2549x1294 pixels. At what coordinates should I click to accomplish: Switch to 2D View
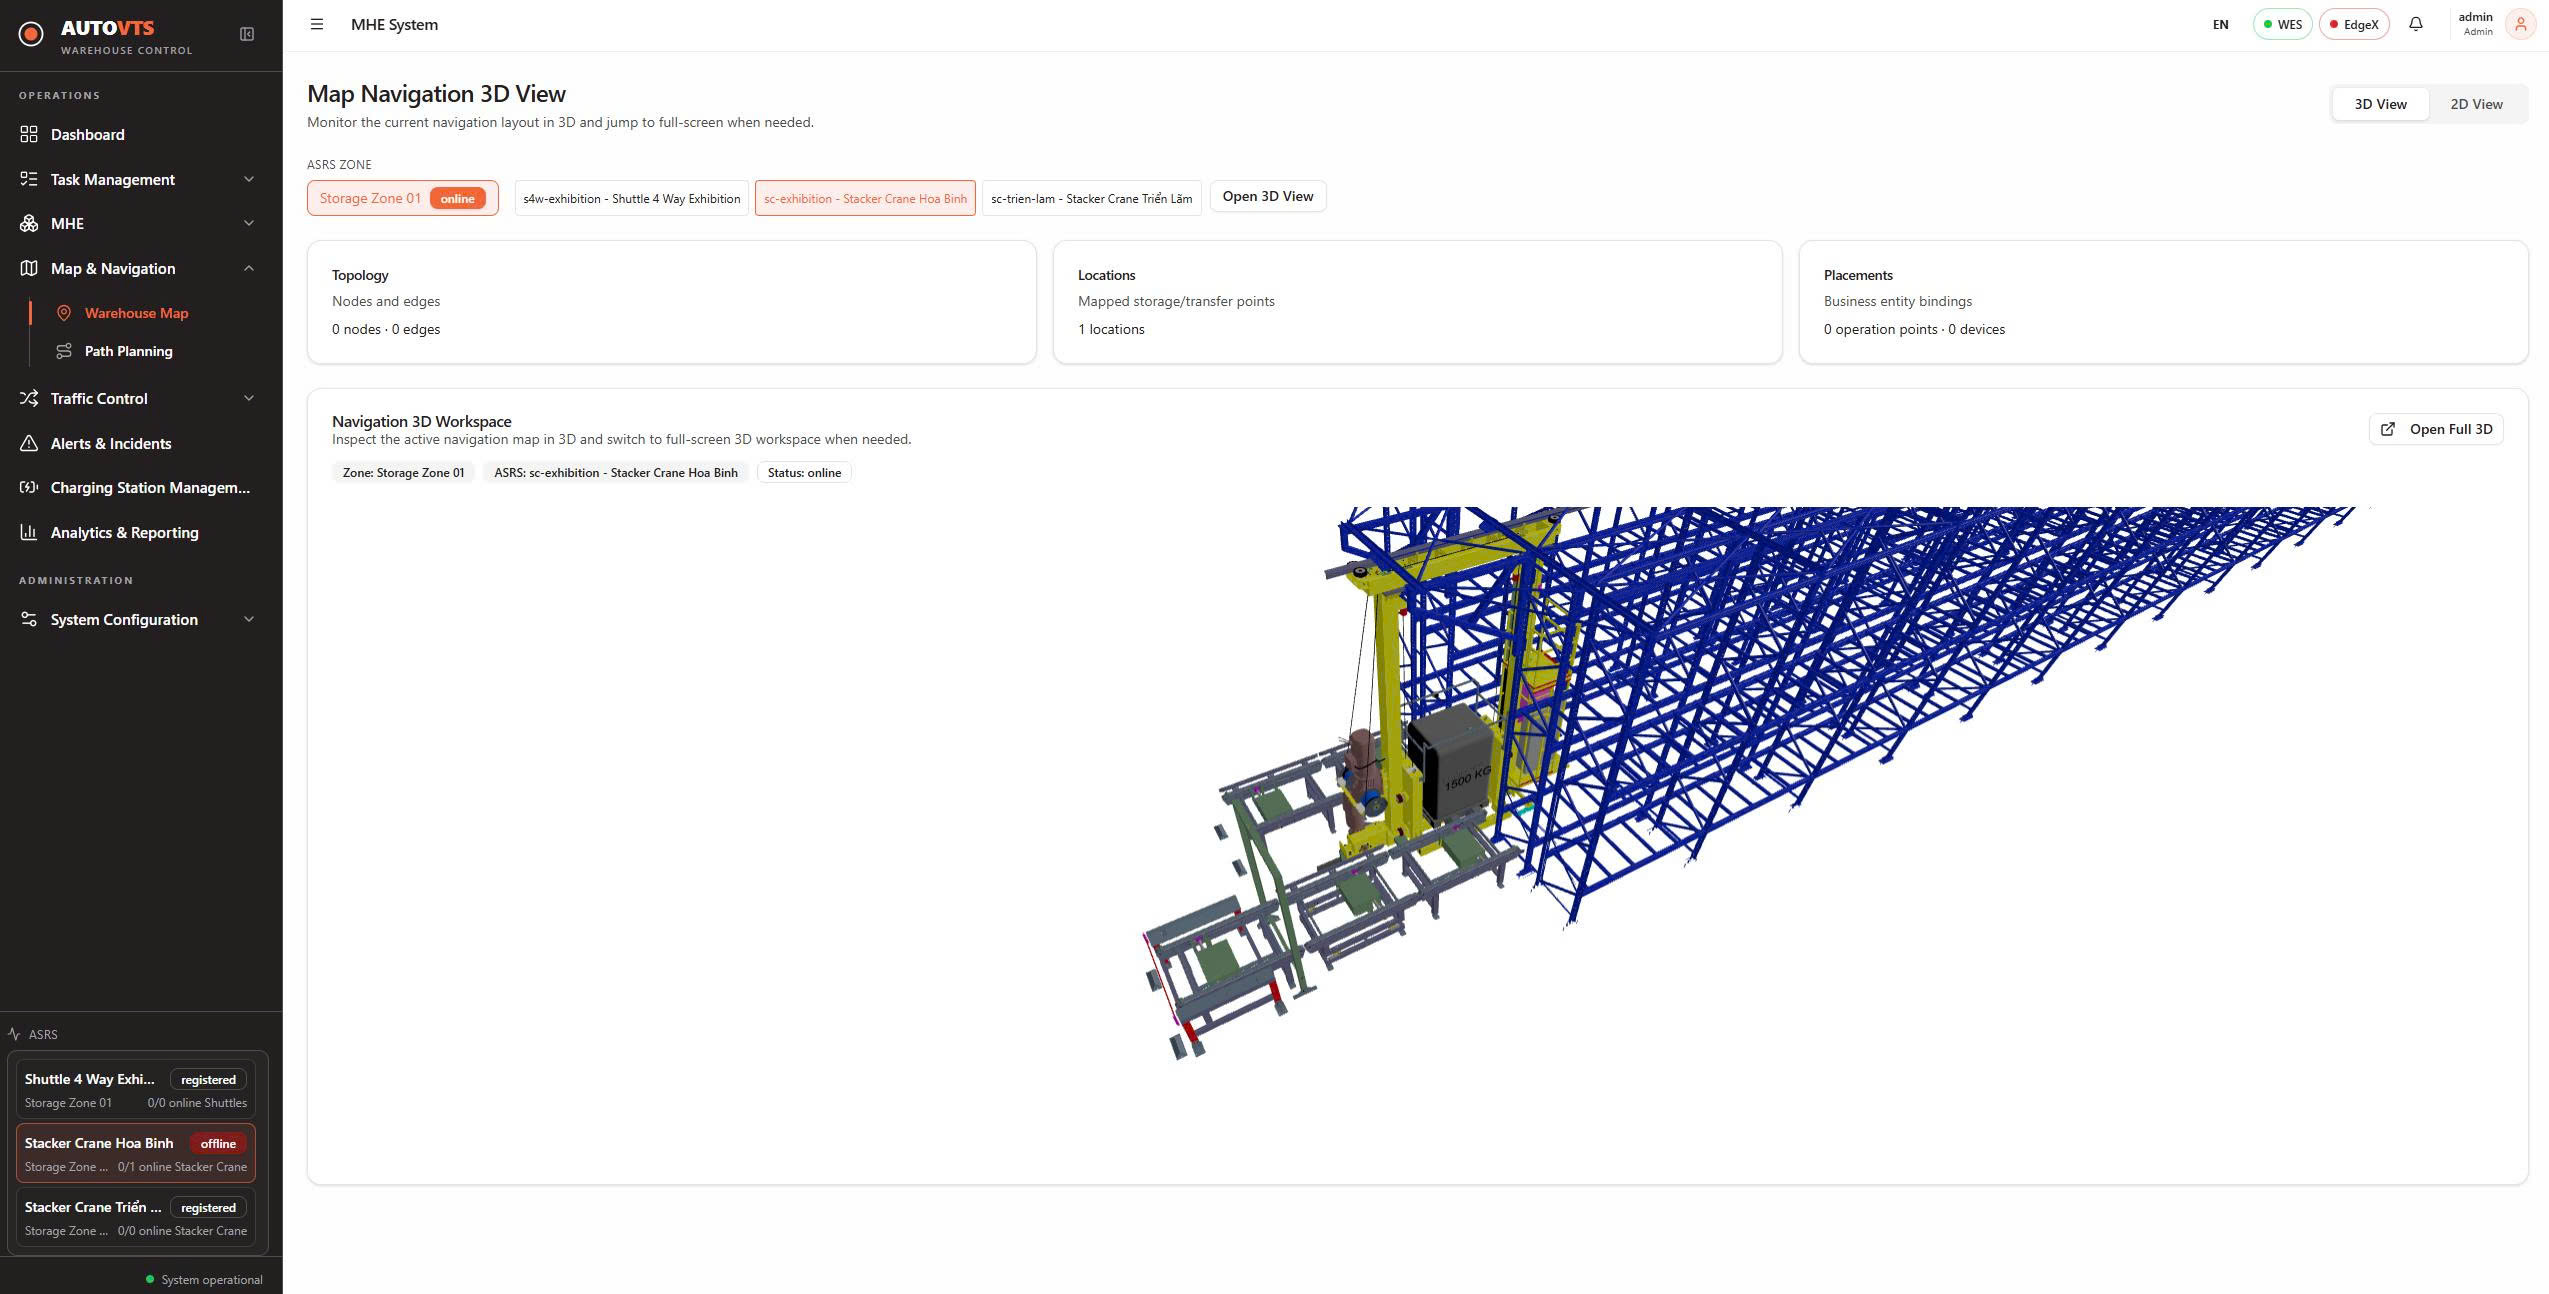2476,104
